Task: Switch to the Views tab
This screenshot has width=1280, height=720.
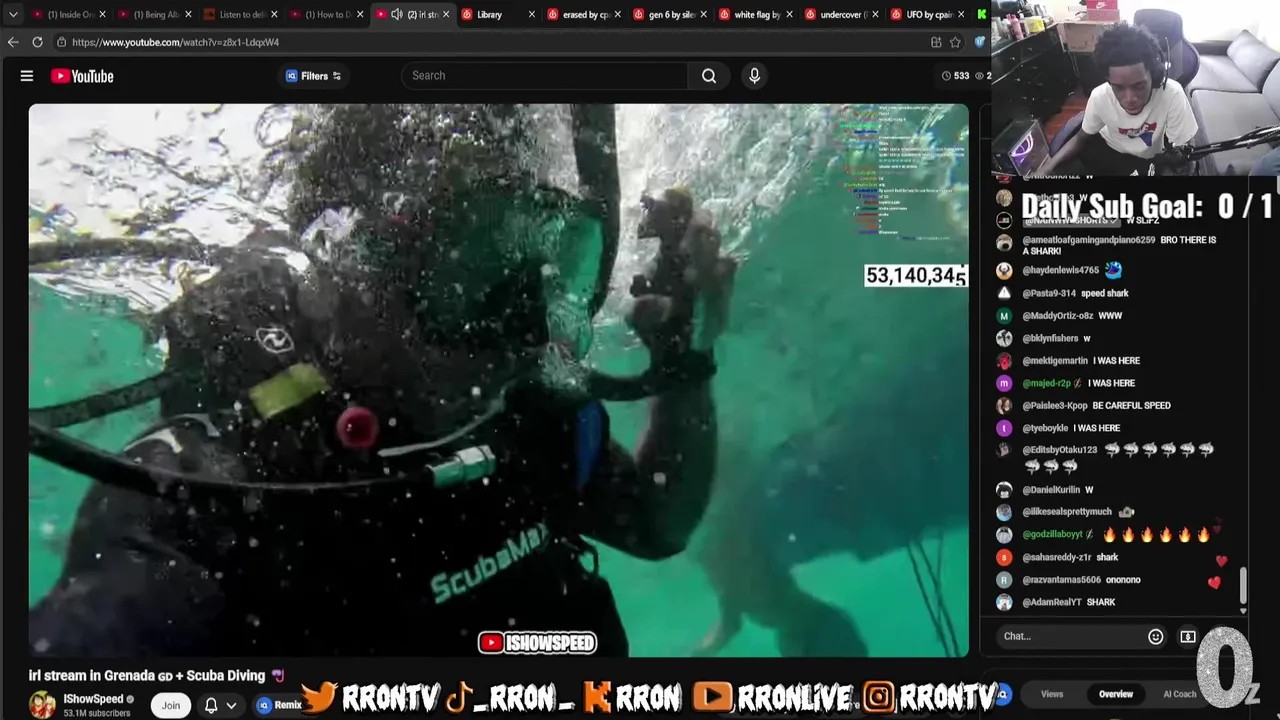Action: [x=1052, y=694]
